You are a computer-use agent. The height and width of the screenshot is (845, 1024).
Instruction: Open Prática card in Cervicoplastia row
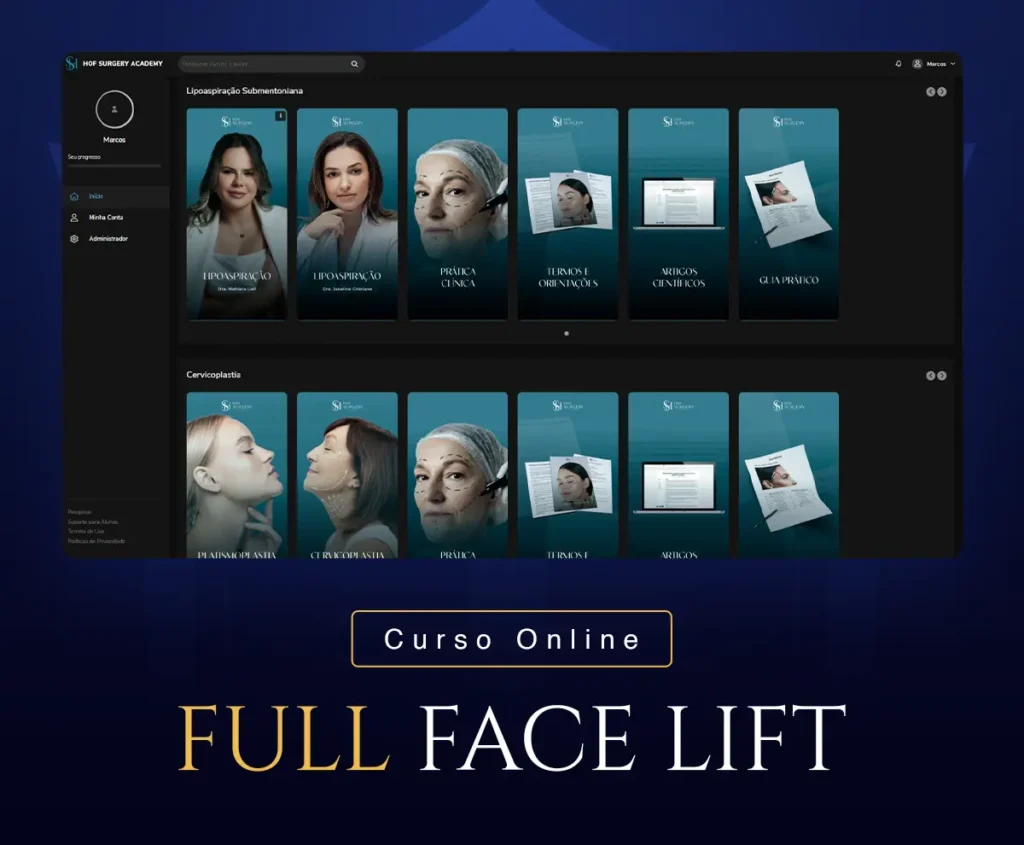point(458,475)
